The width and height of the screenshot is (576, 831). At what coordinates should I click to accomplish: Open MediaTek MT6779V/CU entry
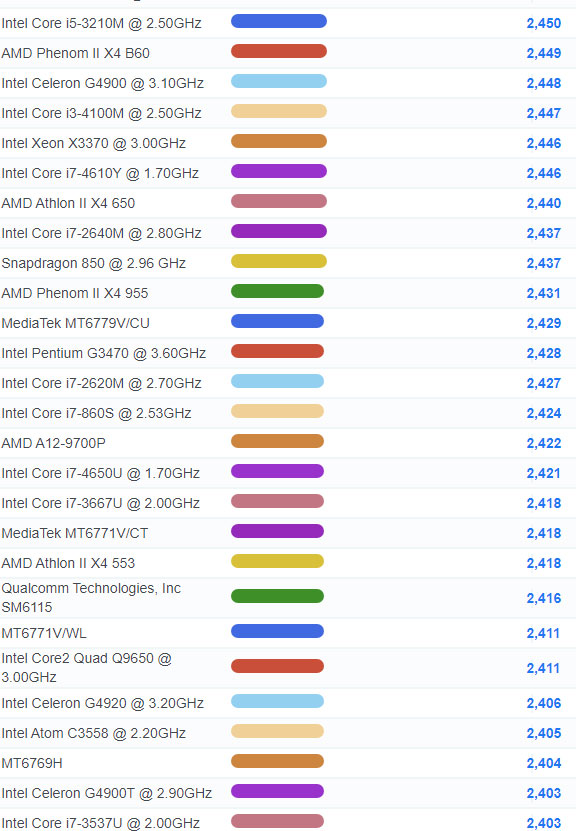tap(75, 323)
